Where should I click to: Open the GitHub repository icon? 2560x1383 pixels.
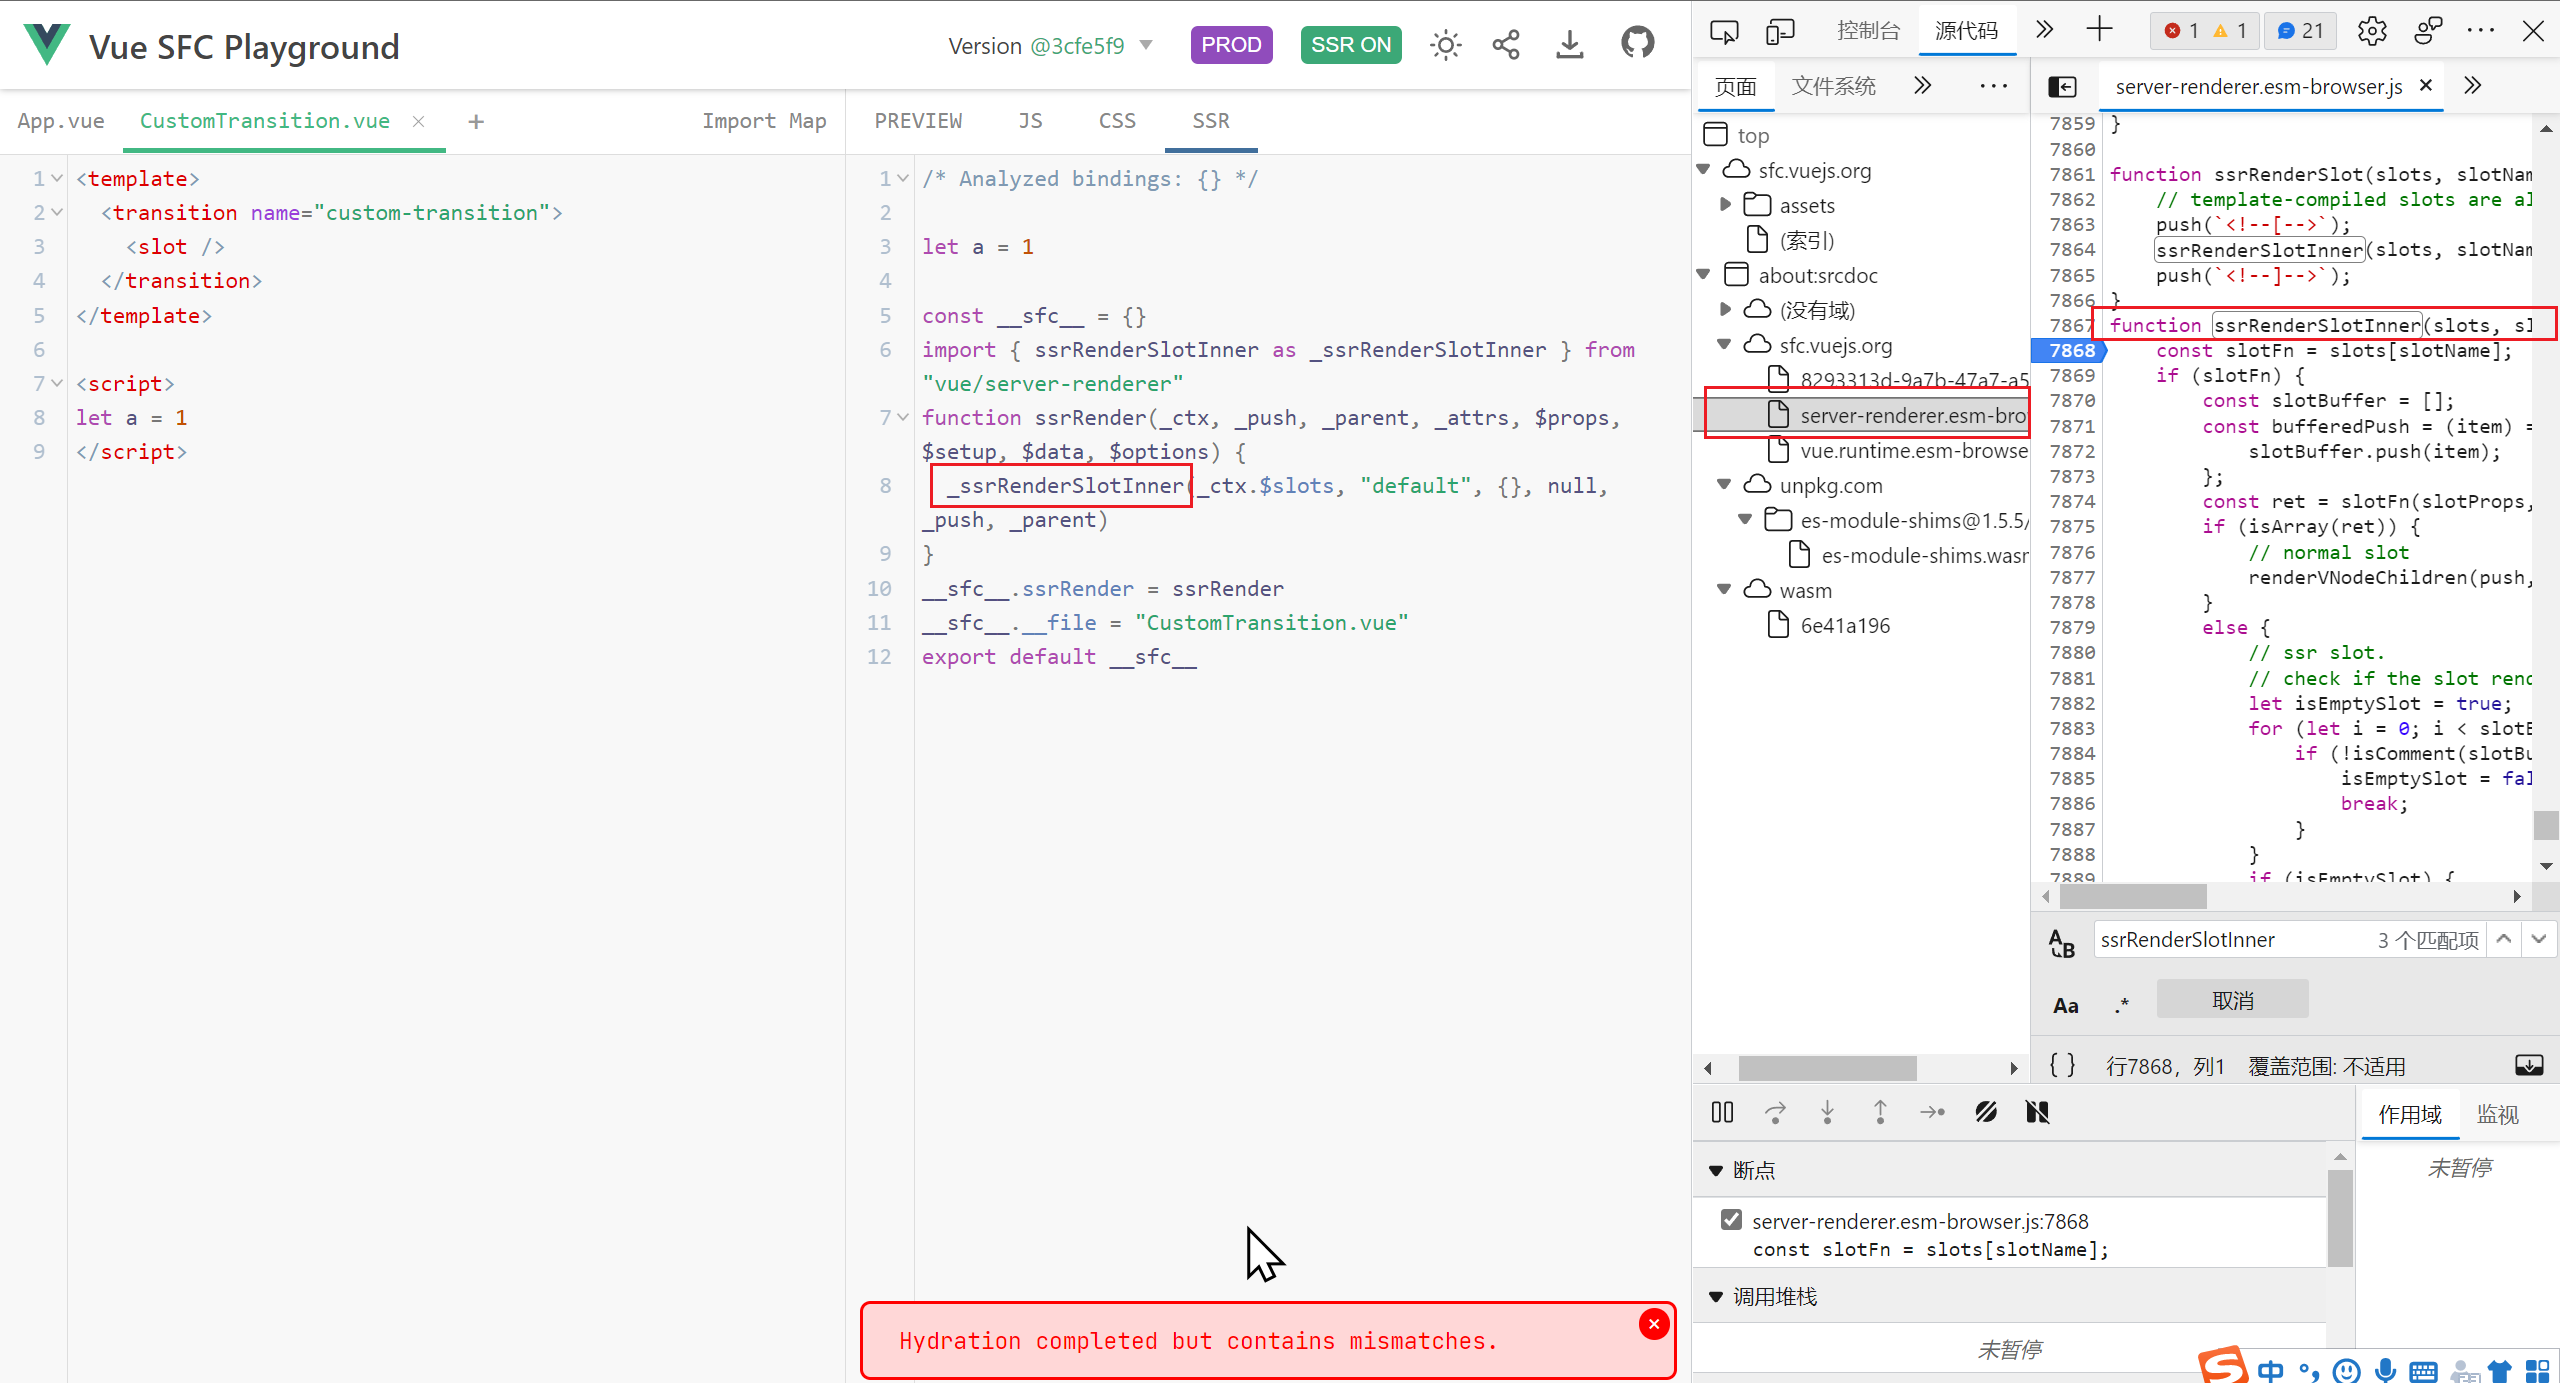tap(1638, 43)
